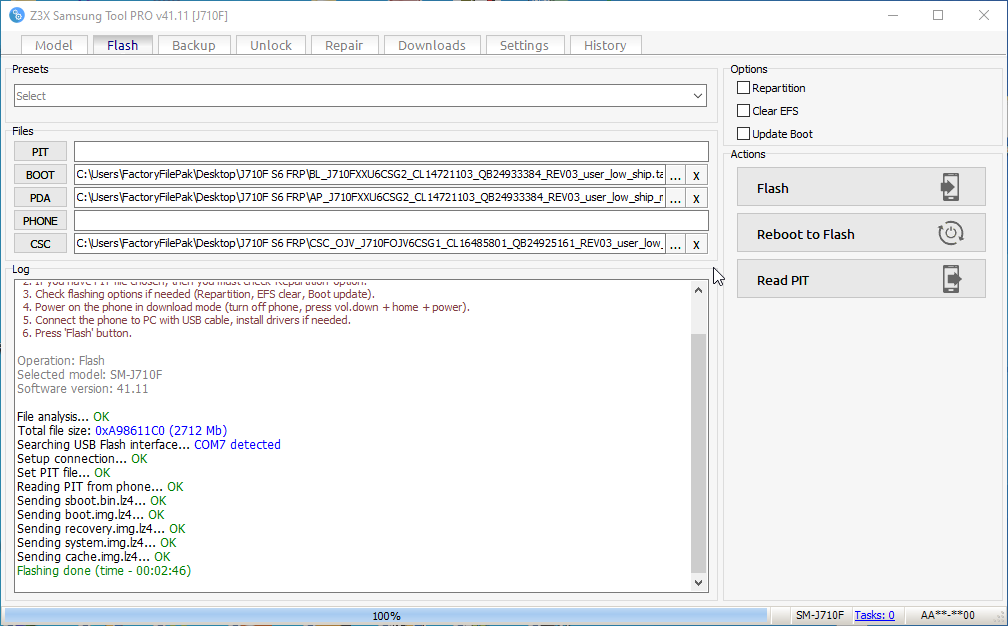Clear the CSC file with x button
This screenshot has width=1008, height=626.
click(696, 244)
